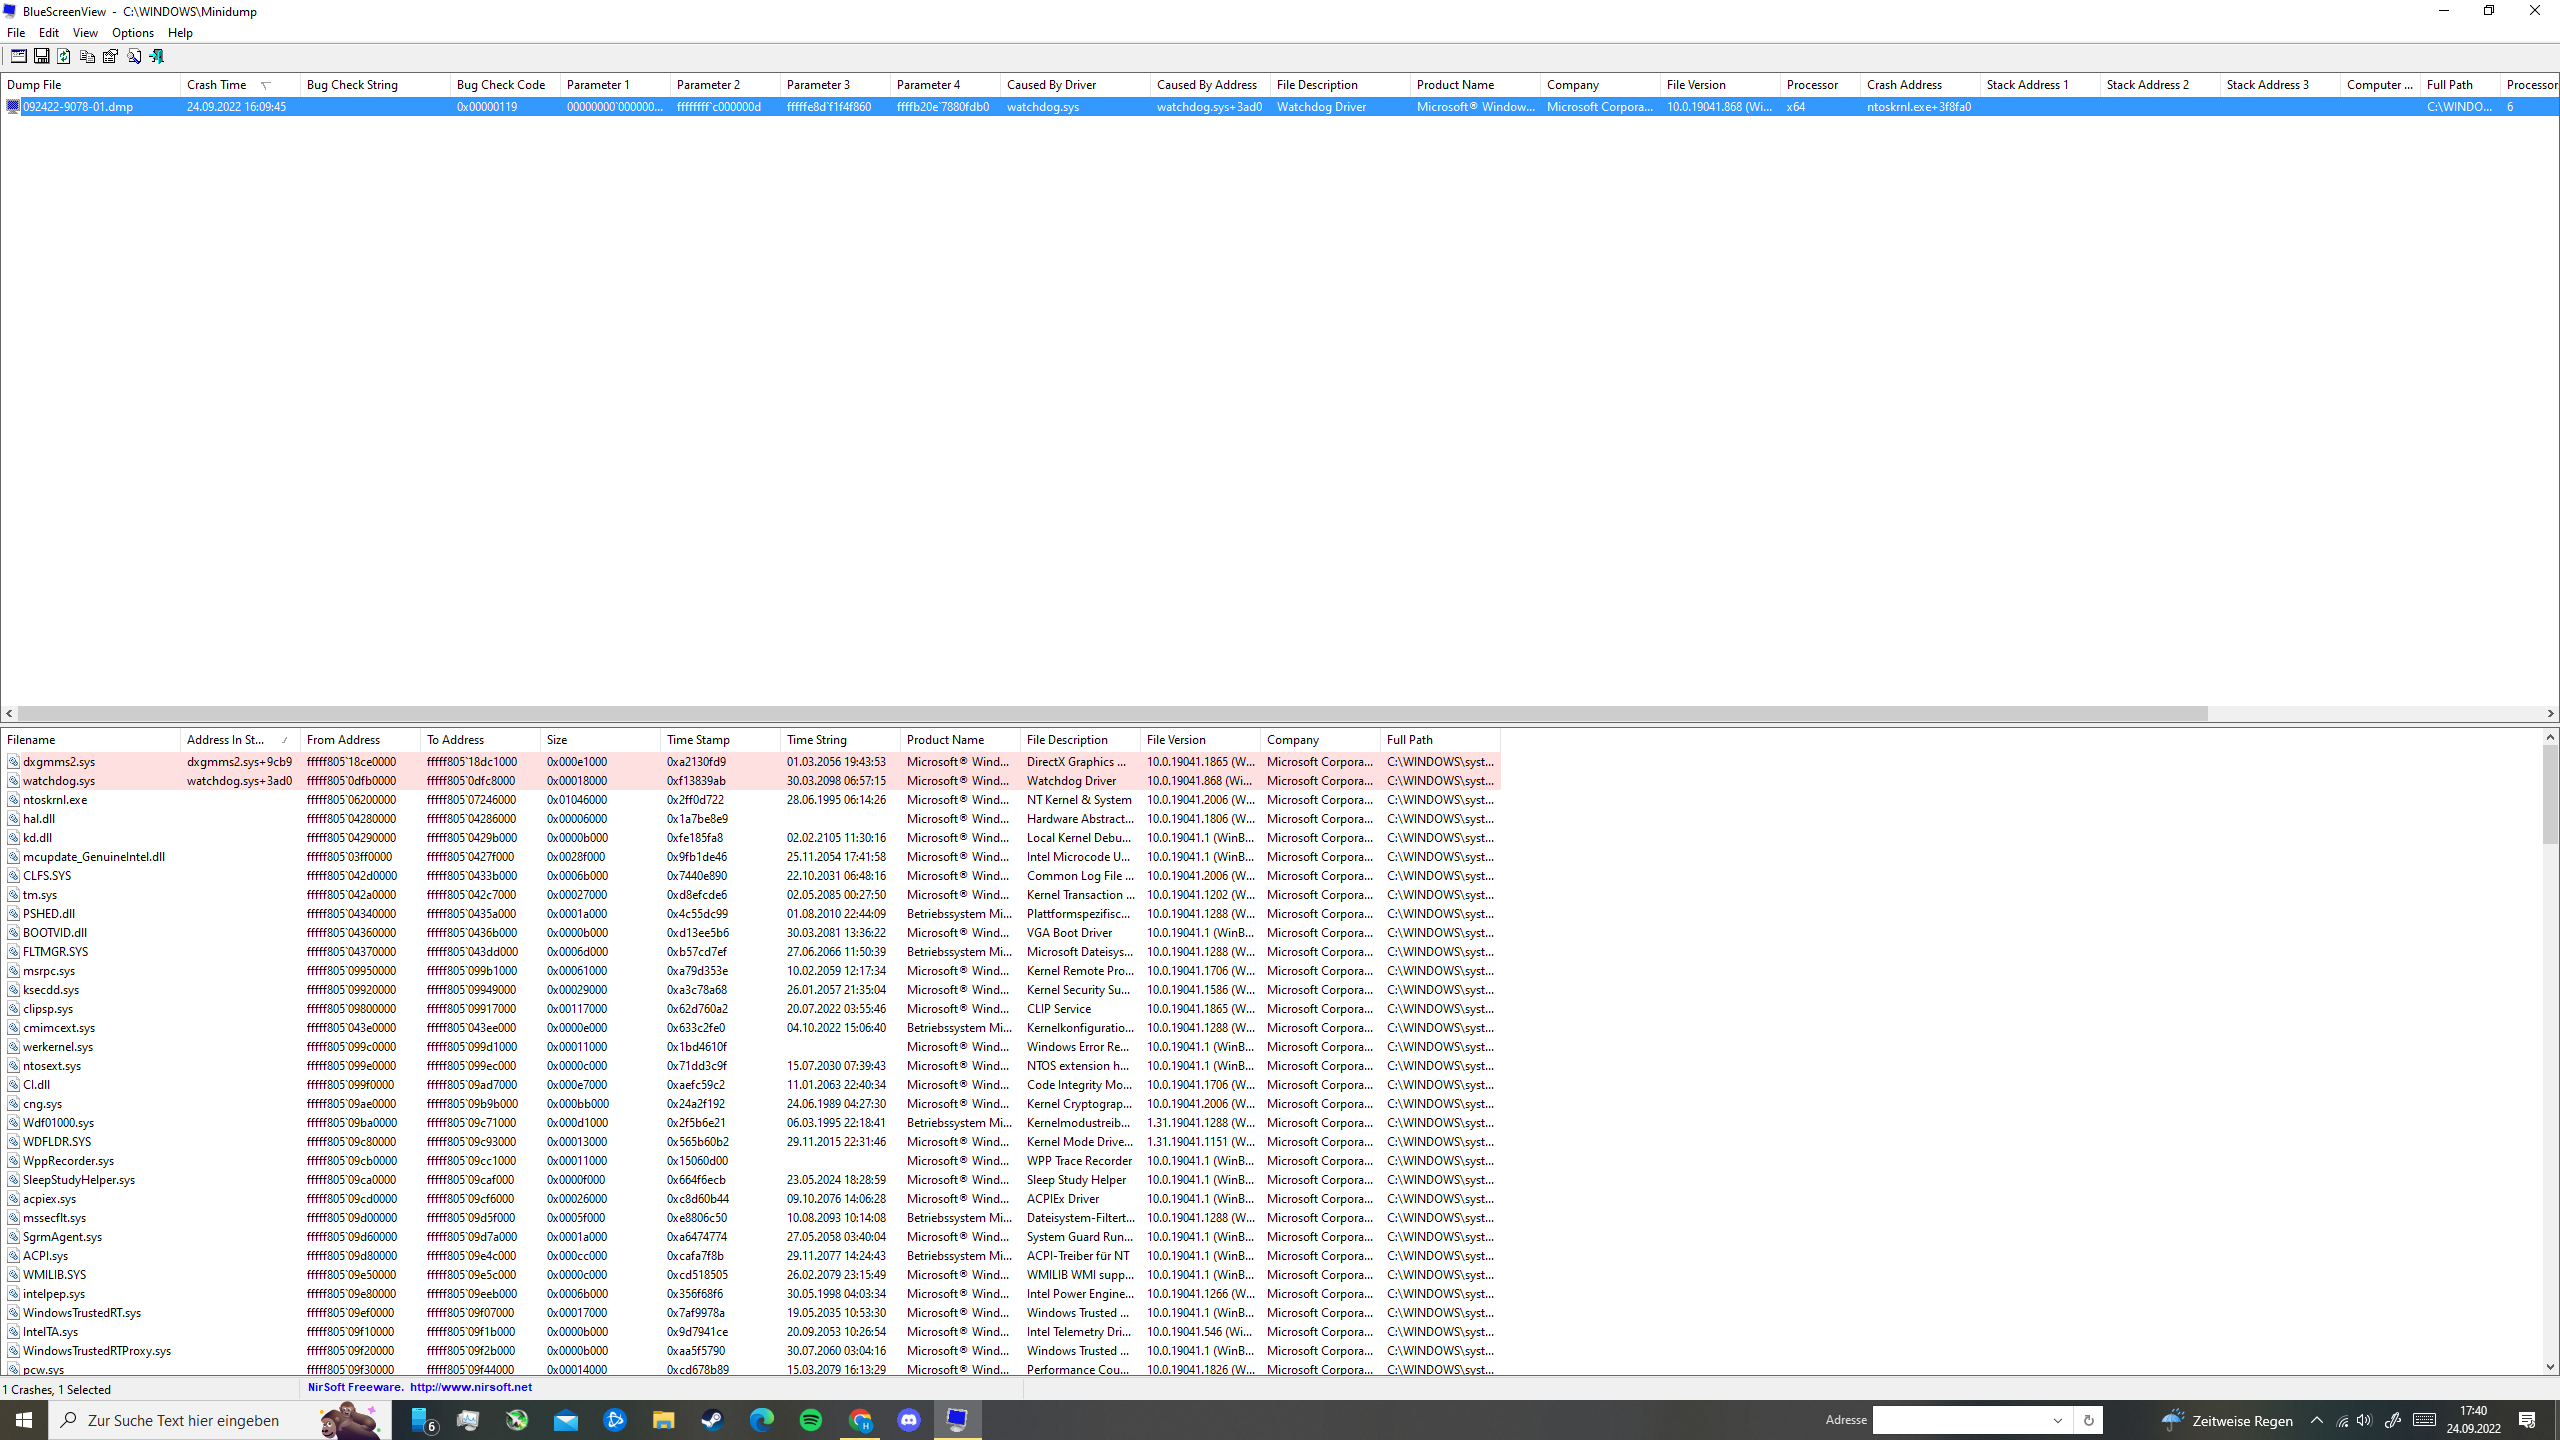Open the Properties toolbar icon
Viewport: 2560px width, 1440px height.
tap(110, 56)
